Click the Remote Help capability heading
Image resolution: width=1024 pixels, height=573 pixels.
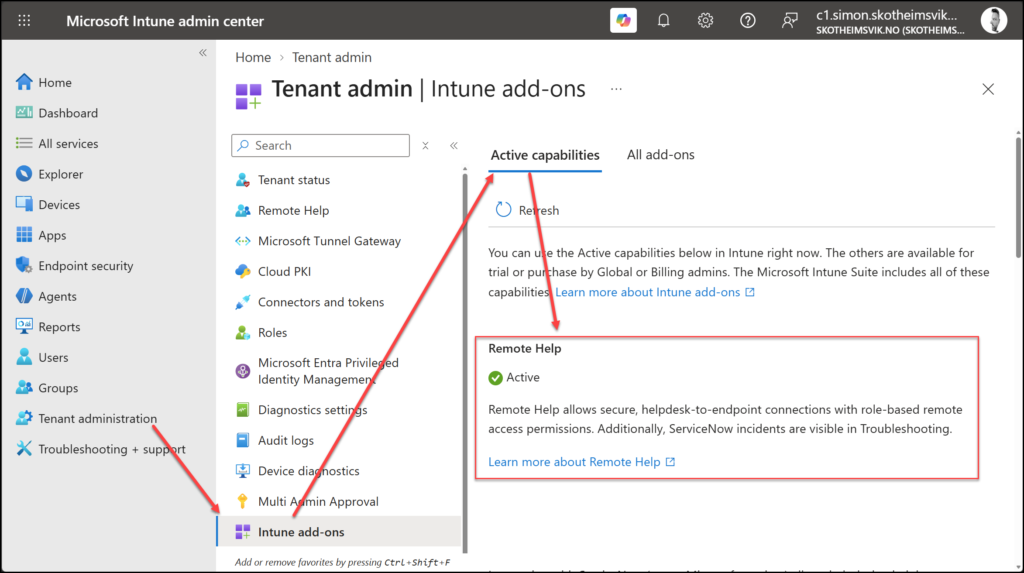(x=525, y=348)
